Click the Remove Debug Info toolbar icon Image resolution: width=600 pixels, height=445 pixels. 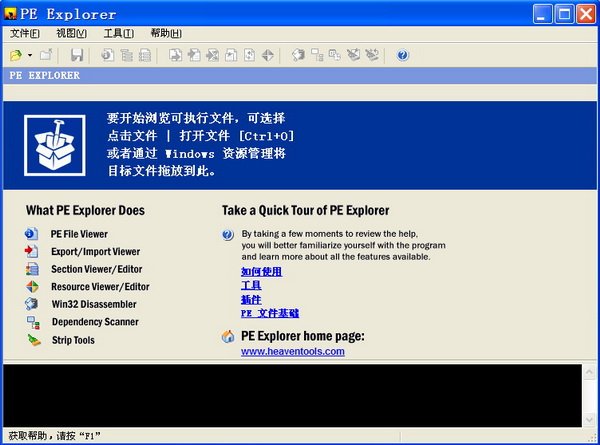[x=353, y=55]
